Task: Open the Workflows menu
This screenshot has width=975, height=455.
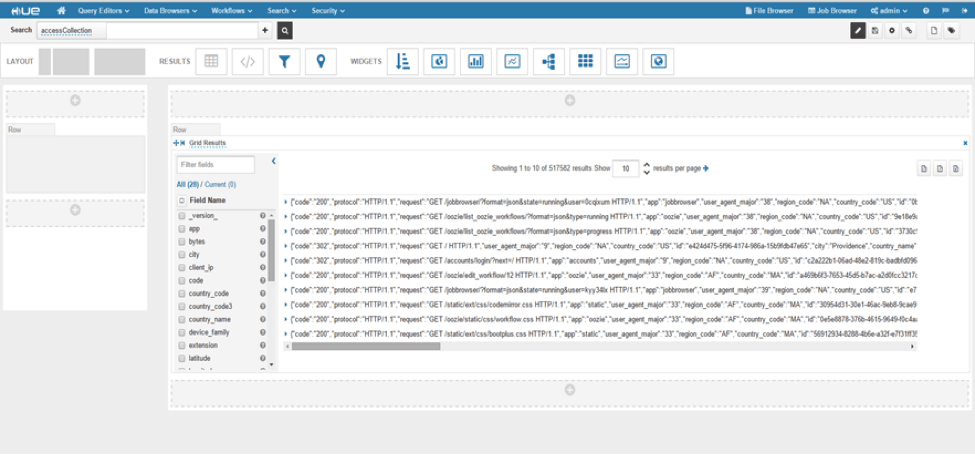Action: point(229,10)
